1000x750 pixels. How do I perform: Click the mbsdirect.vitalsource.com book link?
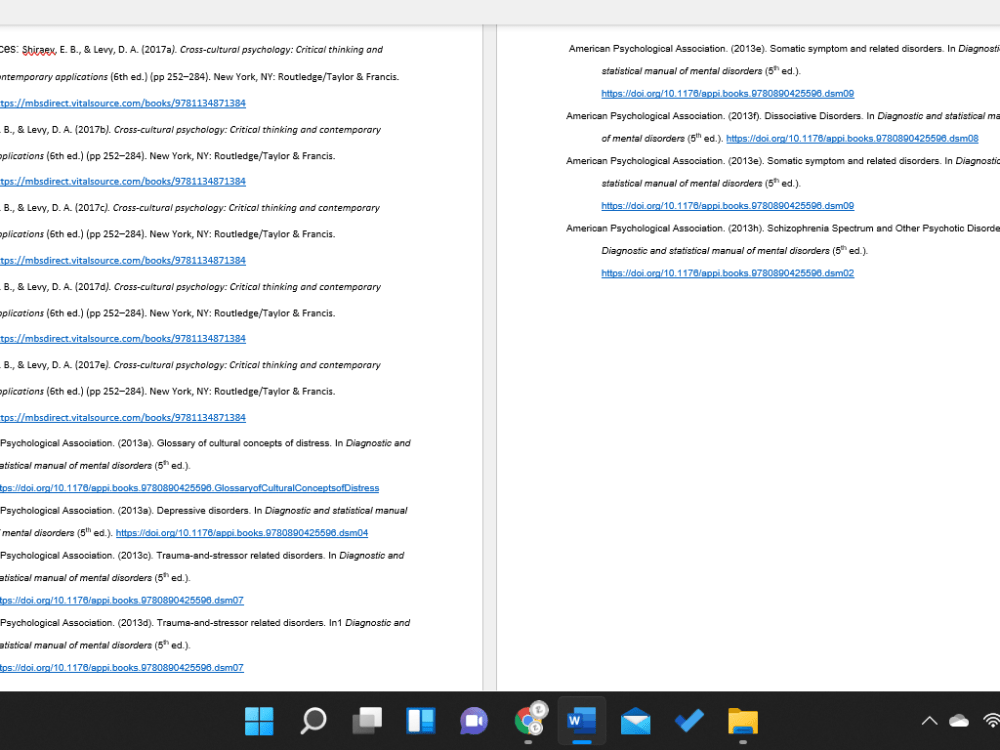coord(124,103)
